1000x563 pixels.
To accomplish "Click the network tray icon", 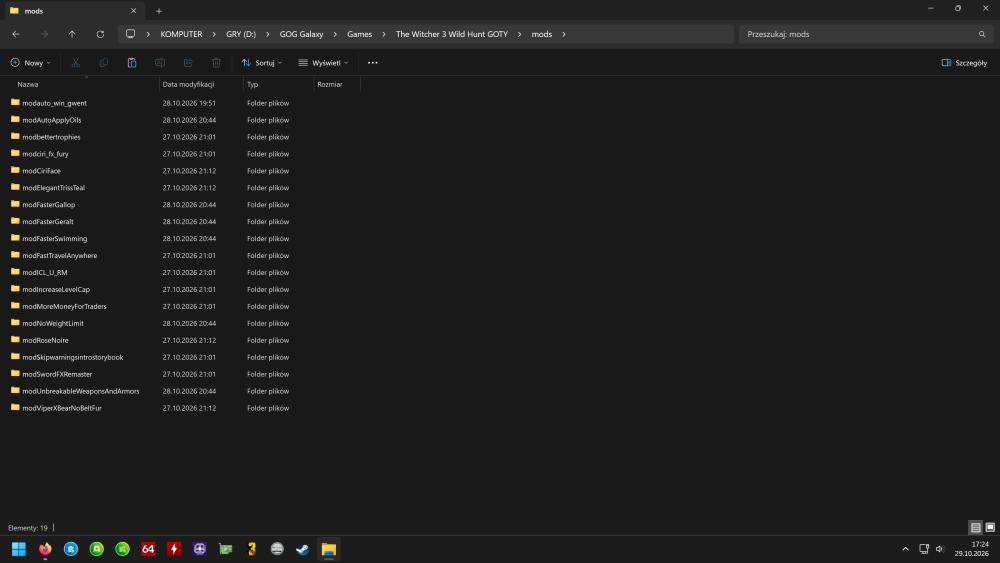I will (x=923, y=549).
